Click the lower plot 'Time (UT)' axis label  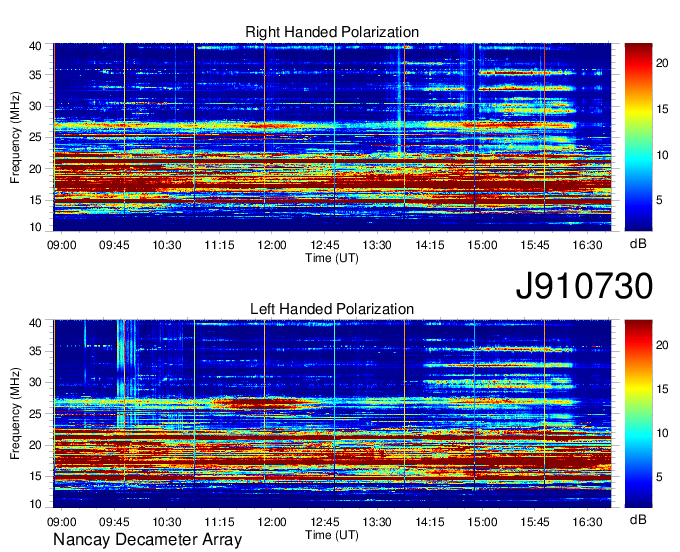point(332,535)
